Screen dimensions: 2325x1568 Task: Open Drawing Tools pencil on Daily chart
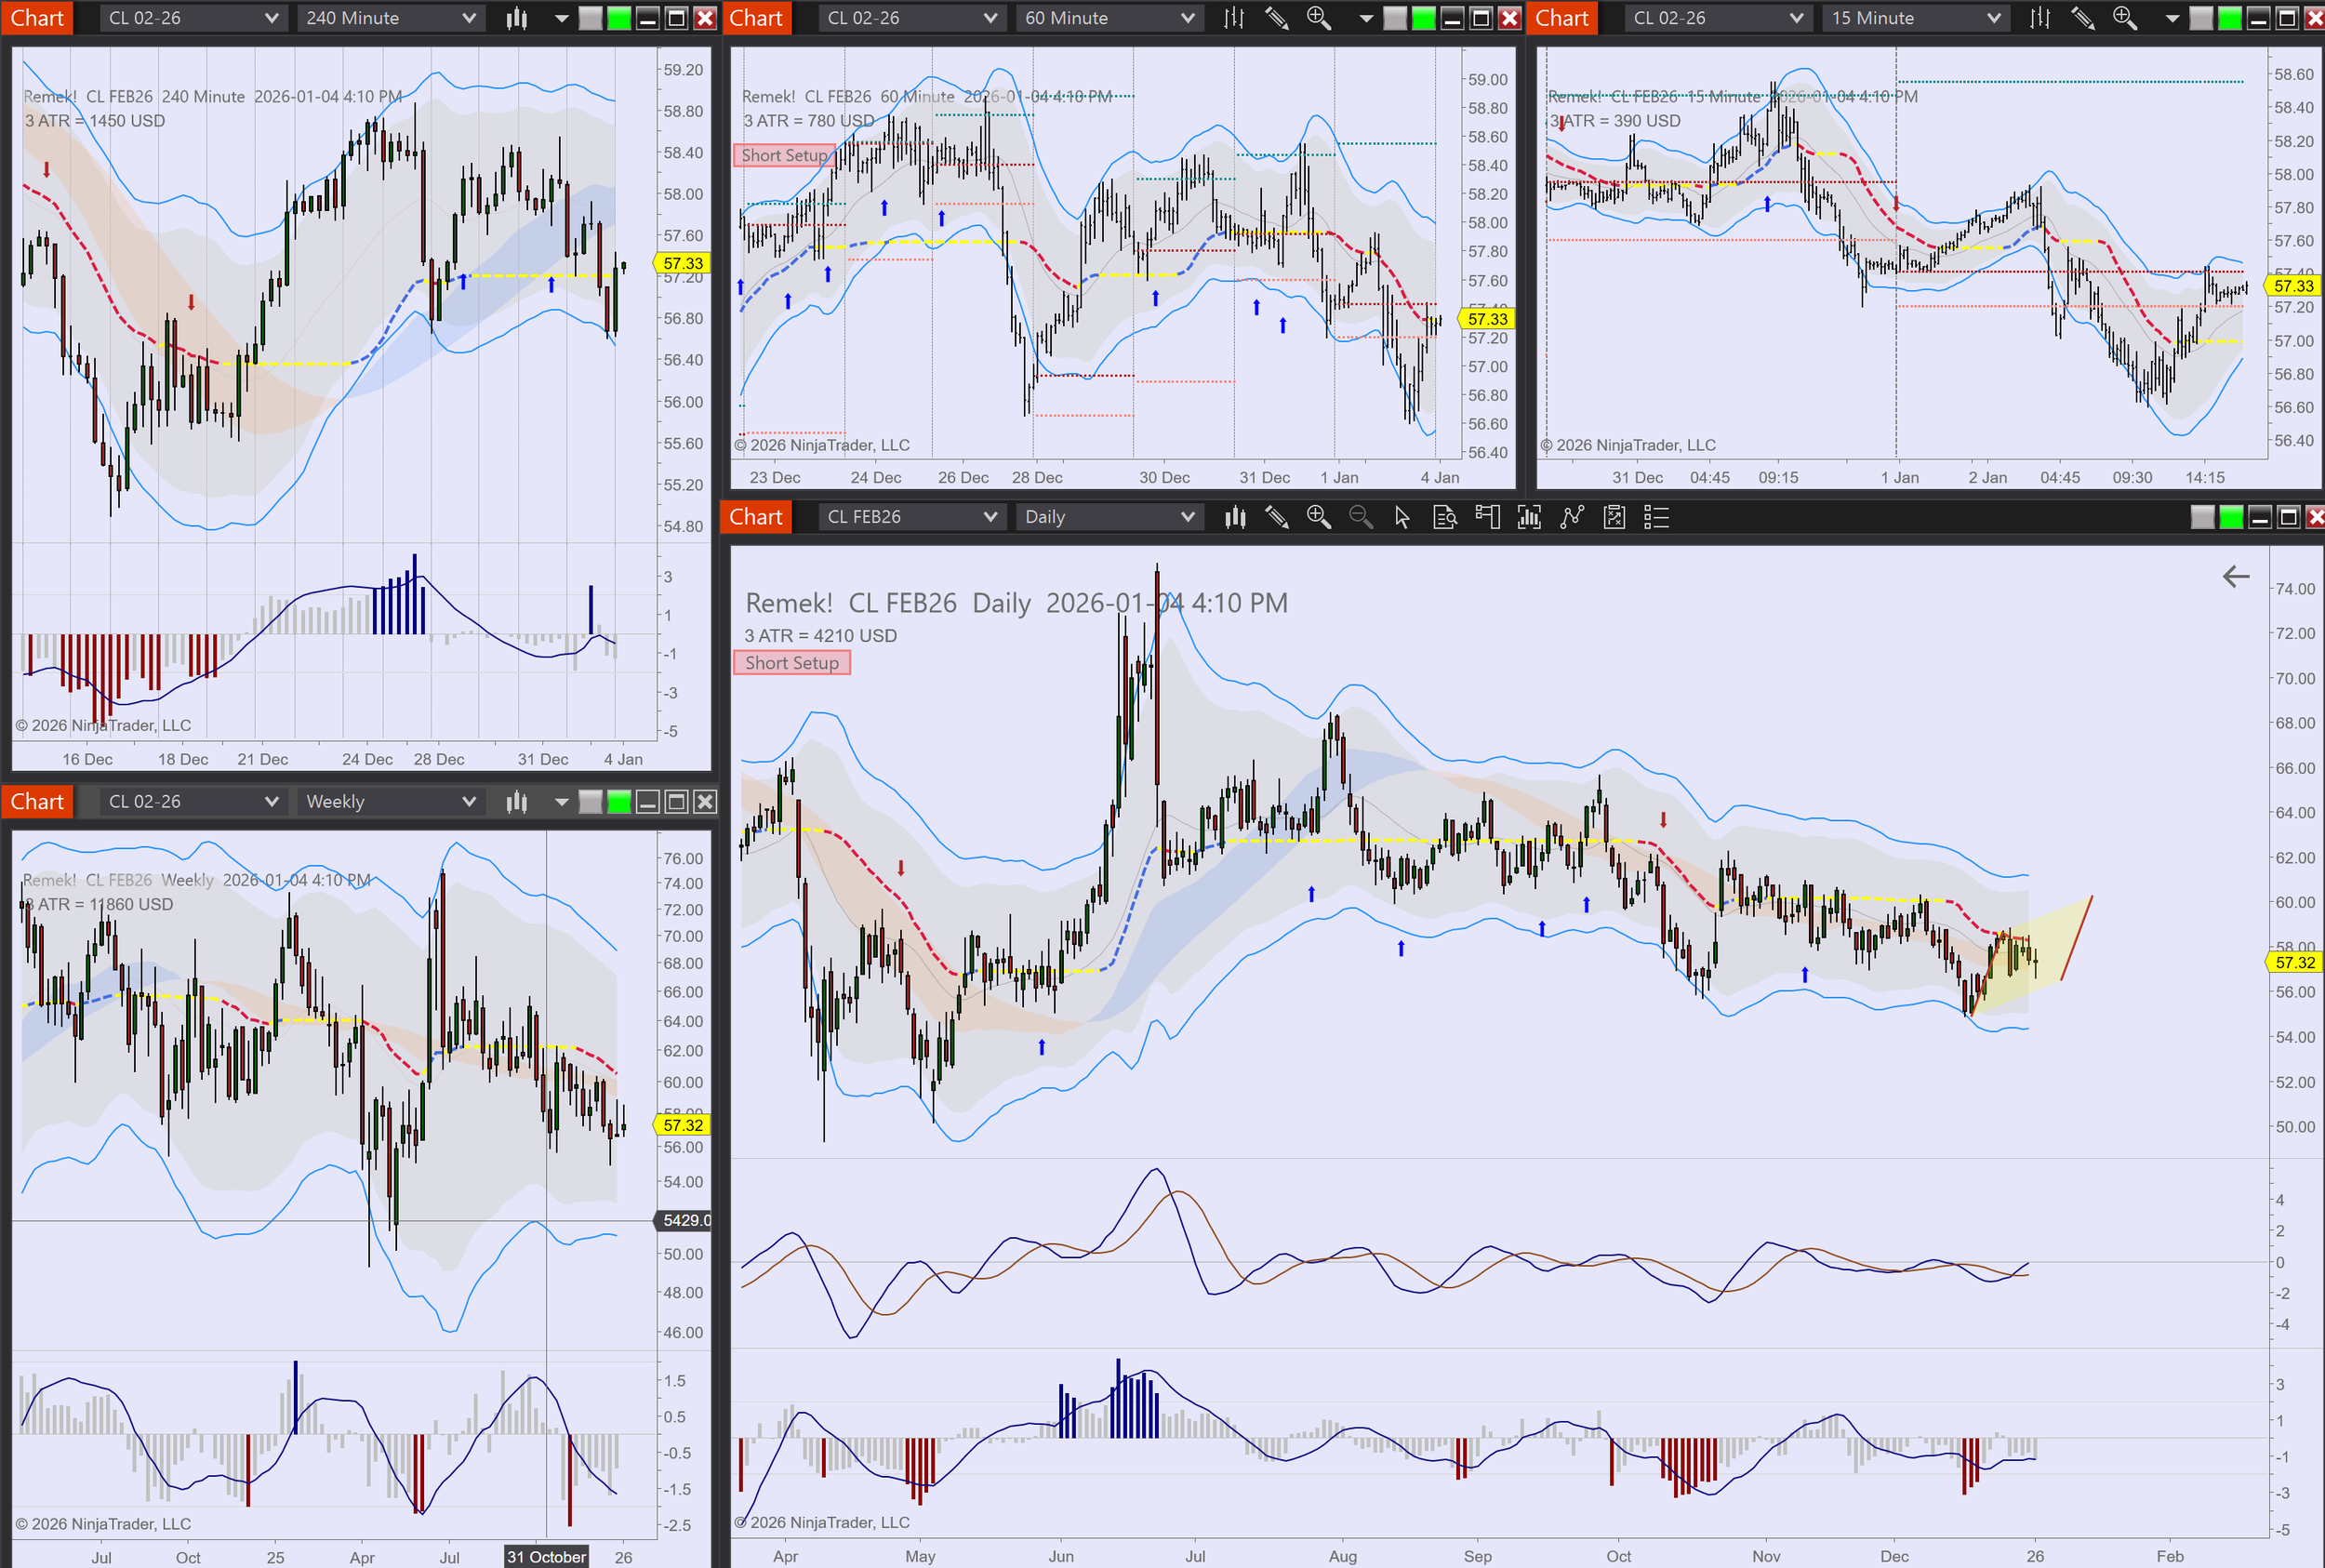pos(1276,517)
